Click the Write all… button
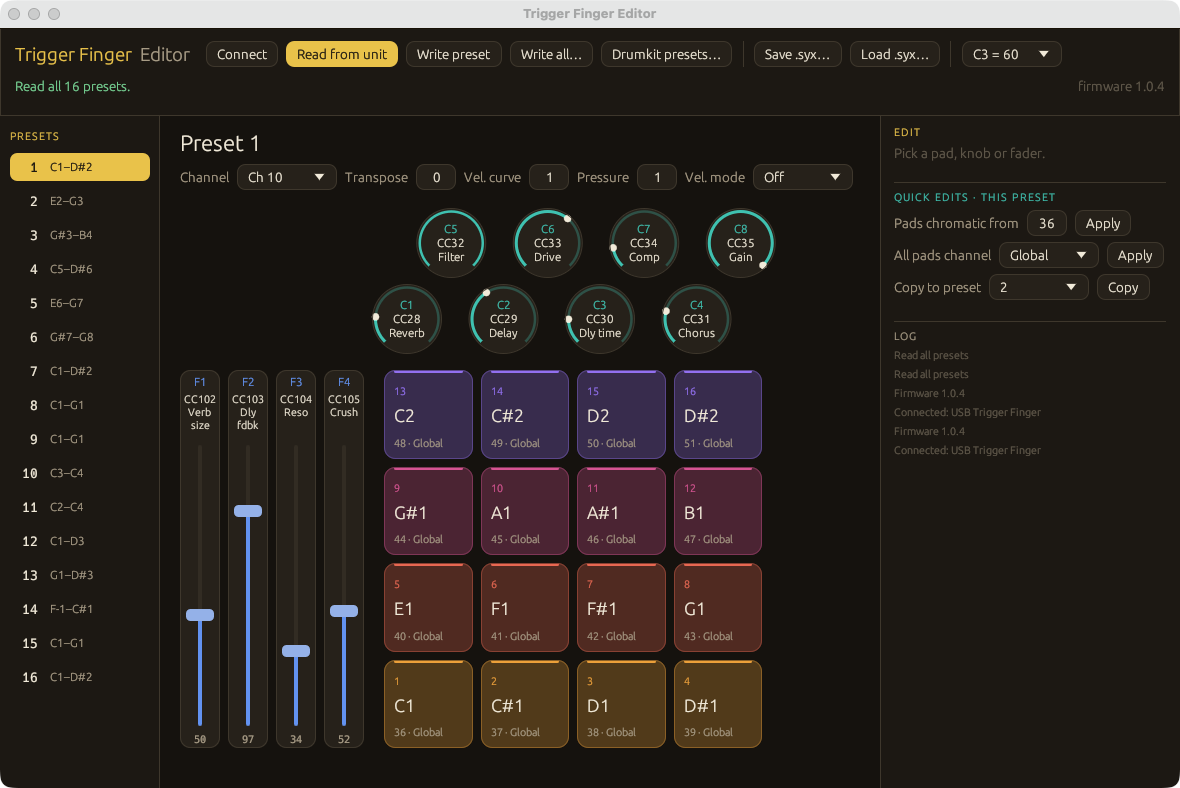The height and width of the screenshot is (788, 1180). (x=551, y=54)
